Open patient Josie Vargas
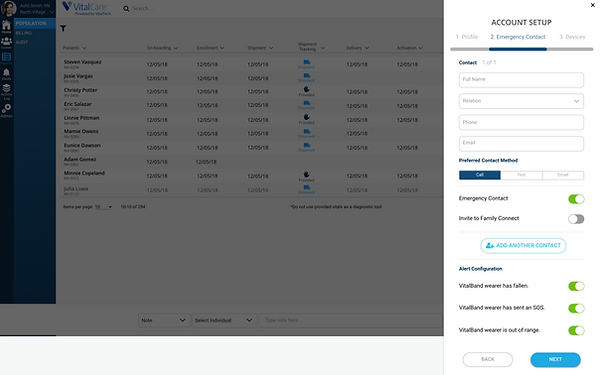The image size is (600, 375). pos(78,76)
